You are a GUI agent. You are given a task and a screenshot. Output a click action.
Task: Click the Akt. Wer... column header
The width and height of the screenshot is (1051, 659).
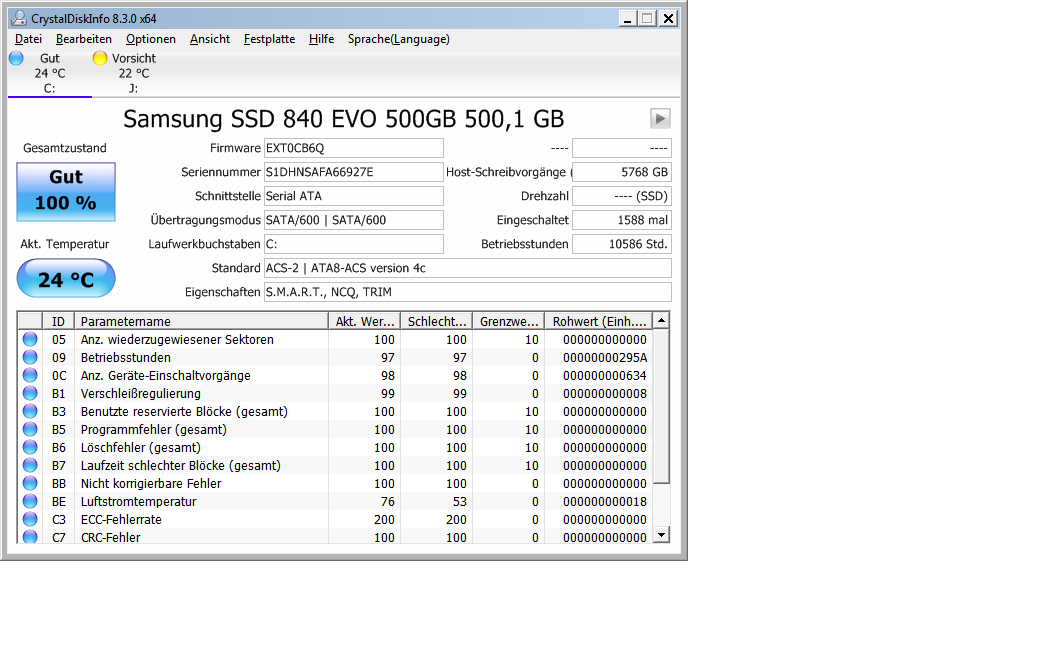[365, 321]
